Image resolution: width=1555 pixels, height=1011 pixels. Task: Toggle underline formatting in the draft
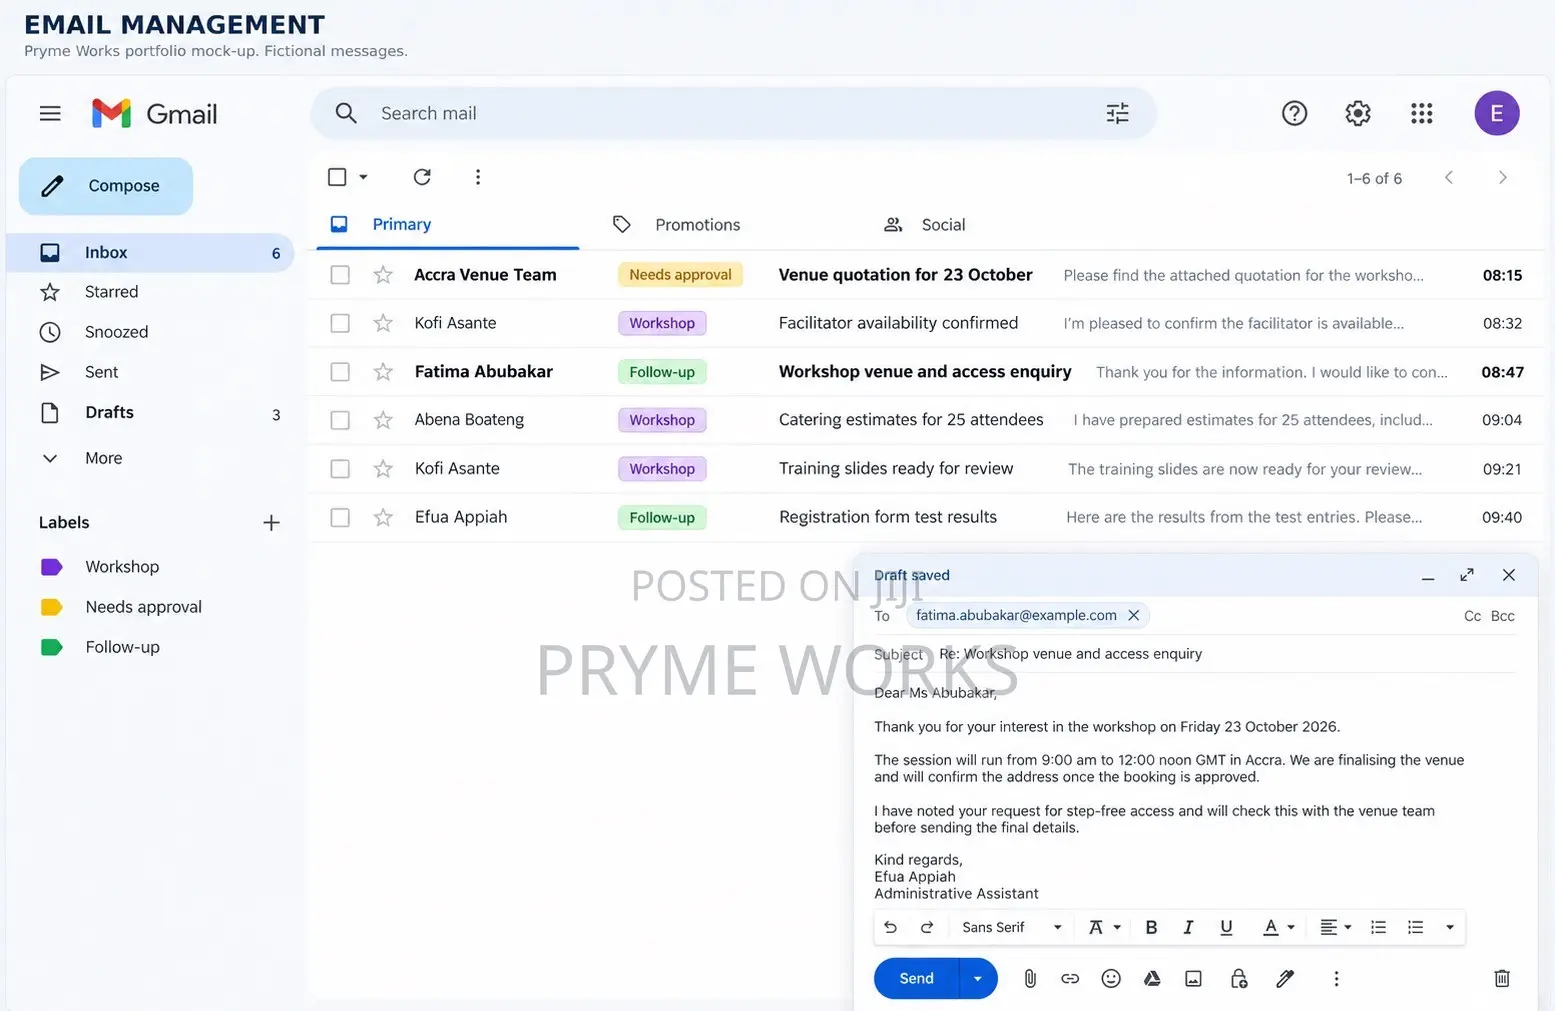(x=1226, y=927)
